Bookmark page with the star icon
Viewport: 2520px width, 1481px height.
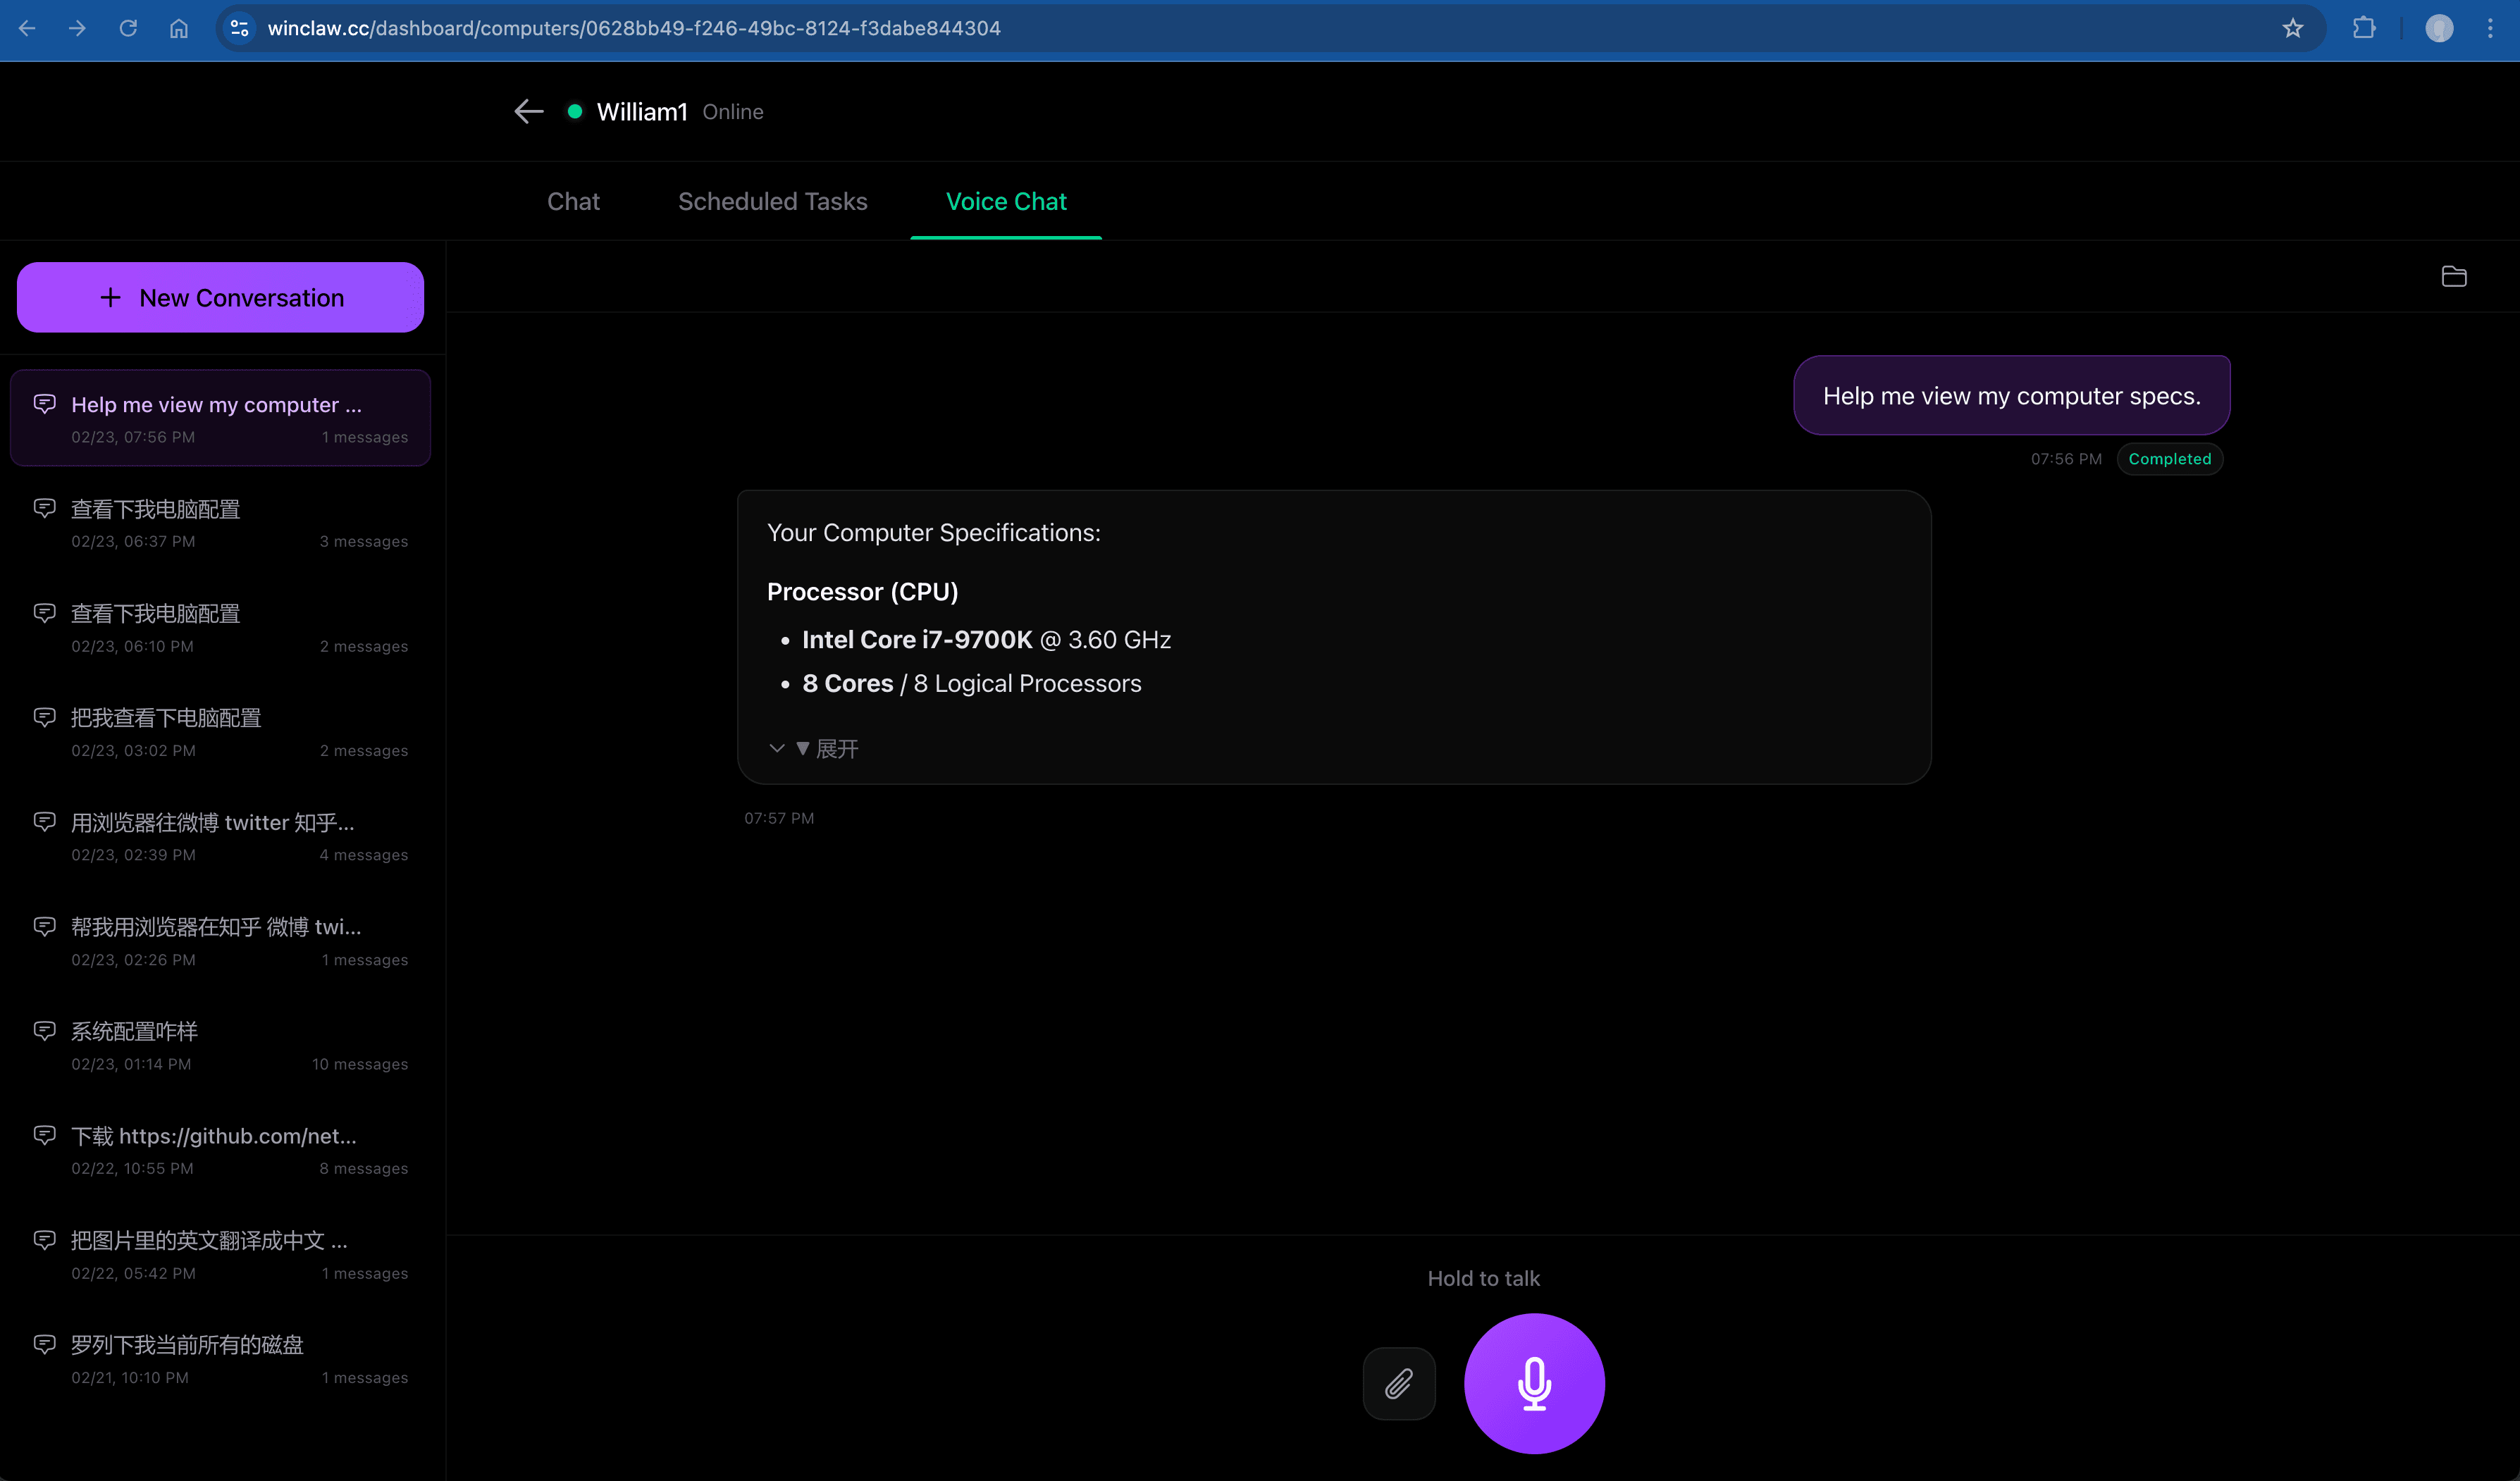tap(2292, 28)
